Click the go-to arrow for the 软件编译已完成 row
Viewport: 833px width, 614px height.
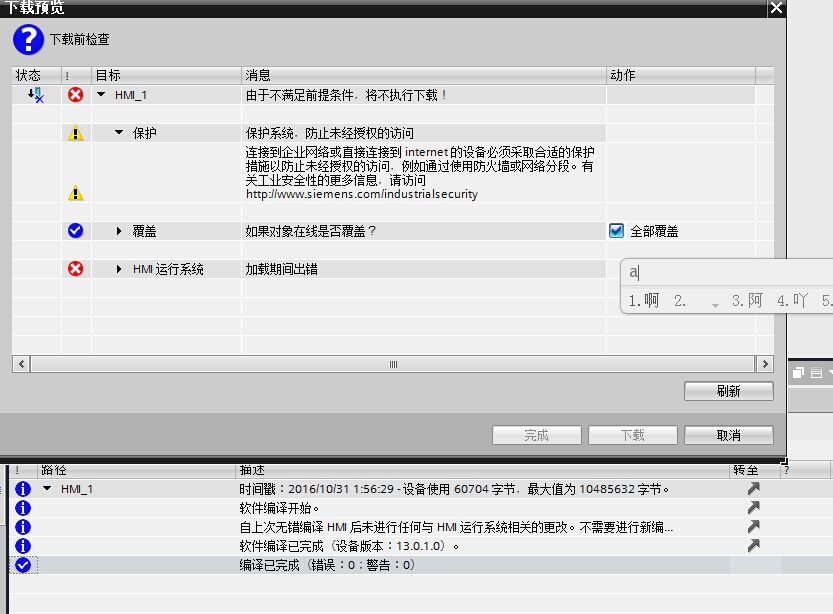[753, 545]
